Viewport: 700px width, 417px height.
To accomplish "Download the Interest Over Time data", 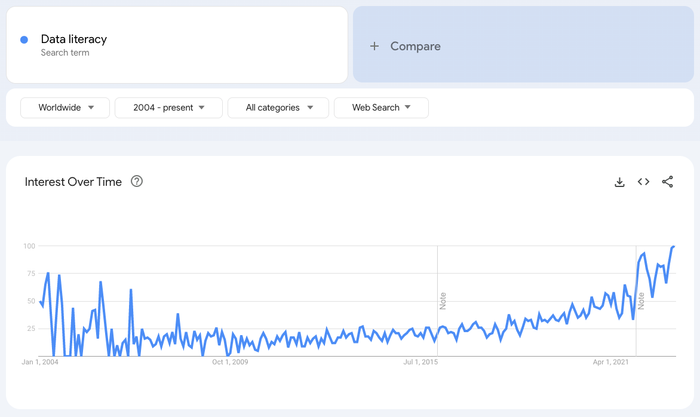I will (x=619, y=182).
